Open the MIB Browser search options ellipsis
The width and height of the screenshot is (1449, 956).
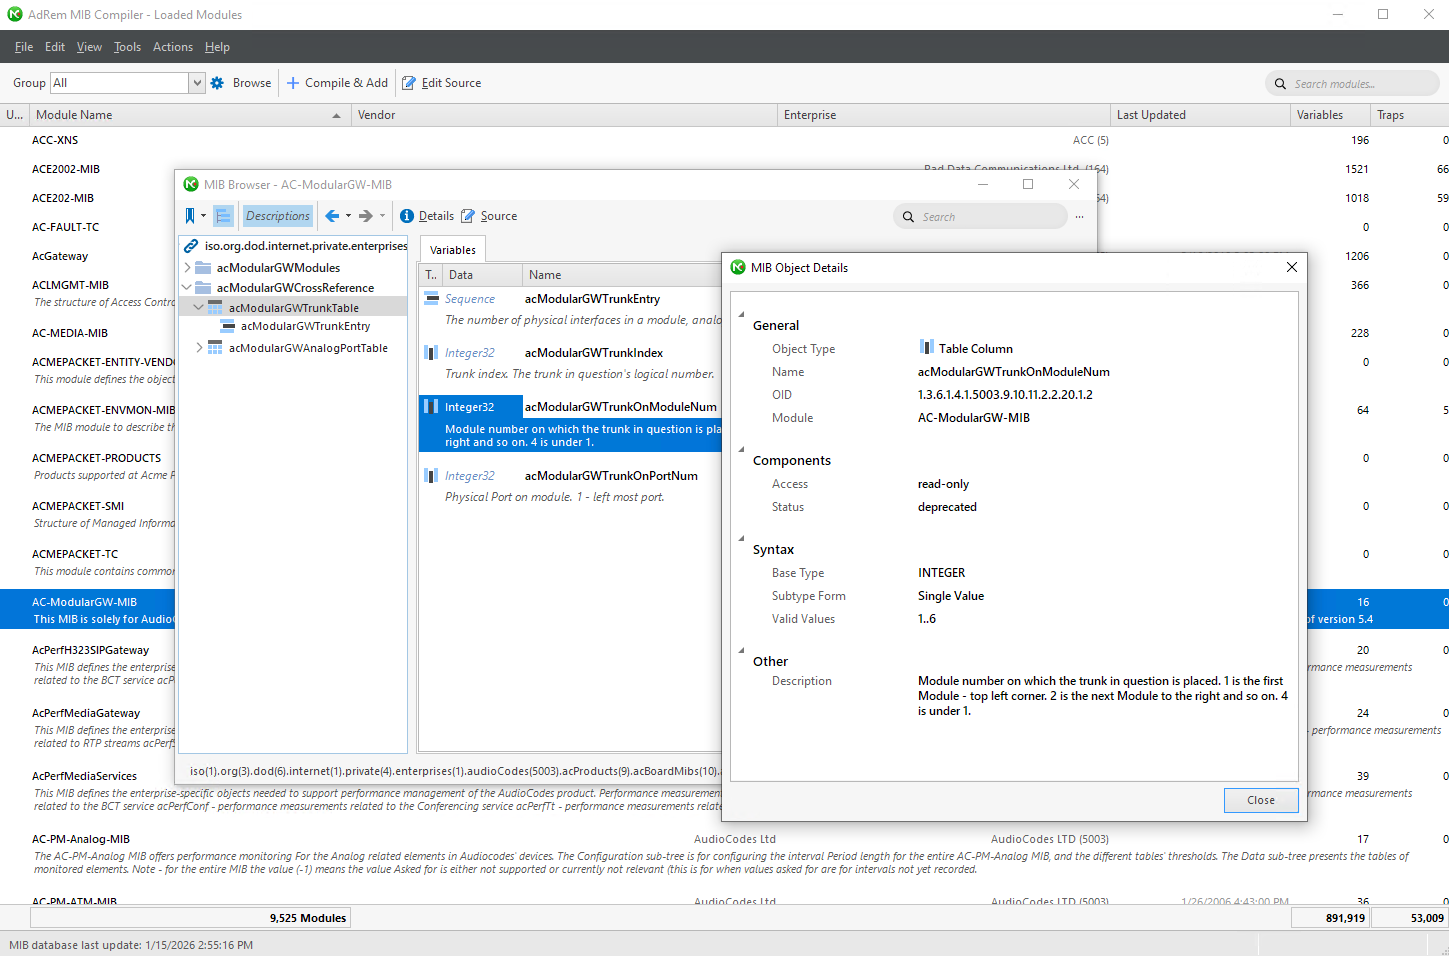click(1079, 217)
